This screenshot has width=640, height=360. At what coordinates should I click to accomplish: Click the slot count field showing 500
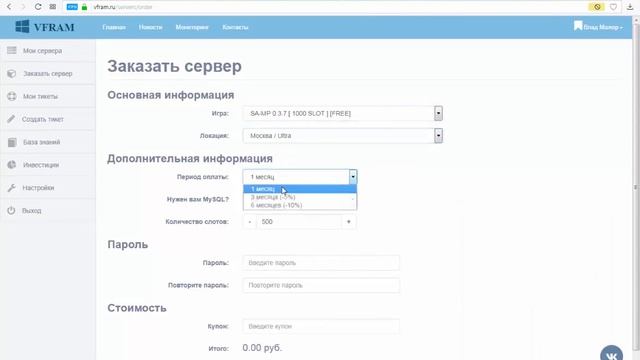tap(299, 222)
